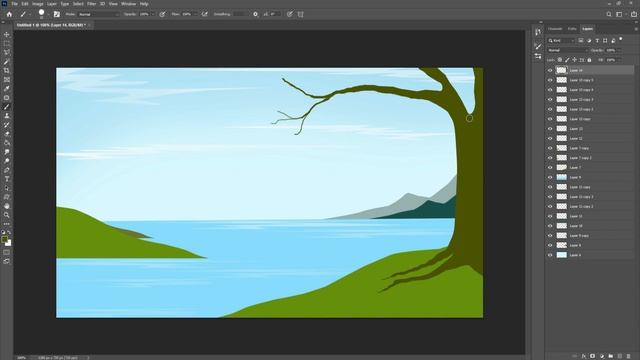Hide Layer 10 copy 5
This screenshot has width=640, height=360.
[x=550, y=80]
